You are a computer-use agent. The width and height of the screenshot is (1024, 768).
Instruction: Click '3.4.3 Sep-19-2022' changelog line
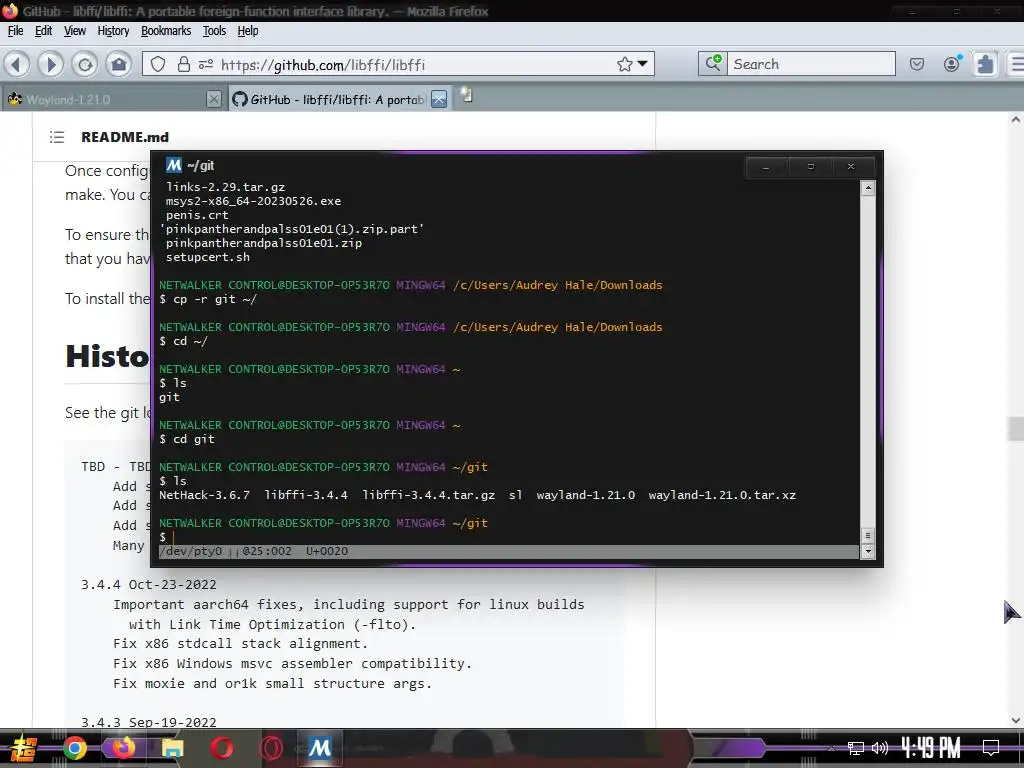148,722
